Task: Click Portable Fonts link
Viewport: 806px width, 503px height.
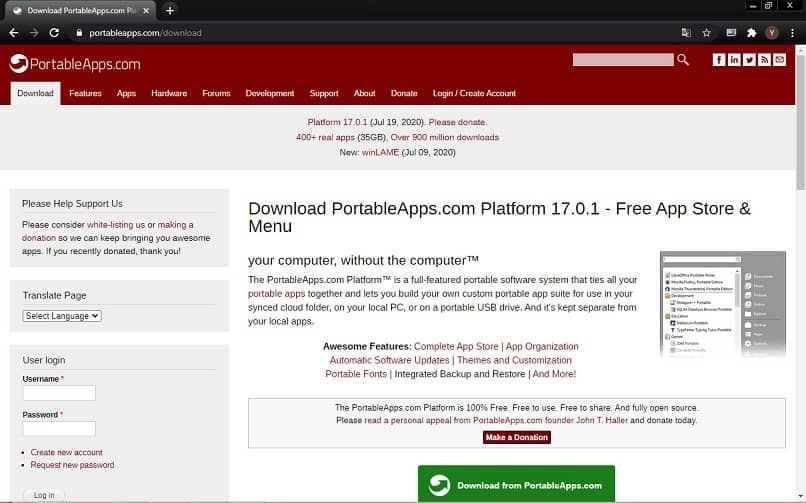Action: (x=356, y=374)
